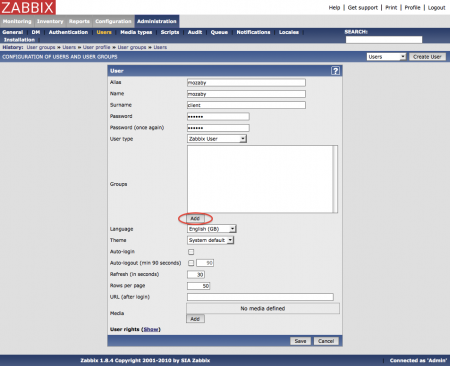Viewport: 450px width, 366px height.
Task: Open the Users selector dropdown near Create User
Action: click(x=386, y=57)
